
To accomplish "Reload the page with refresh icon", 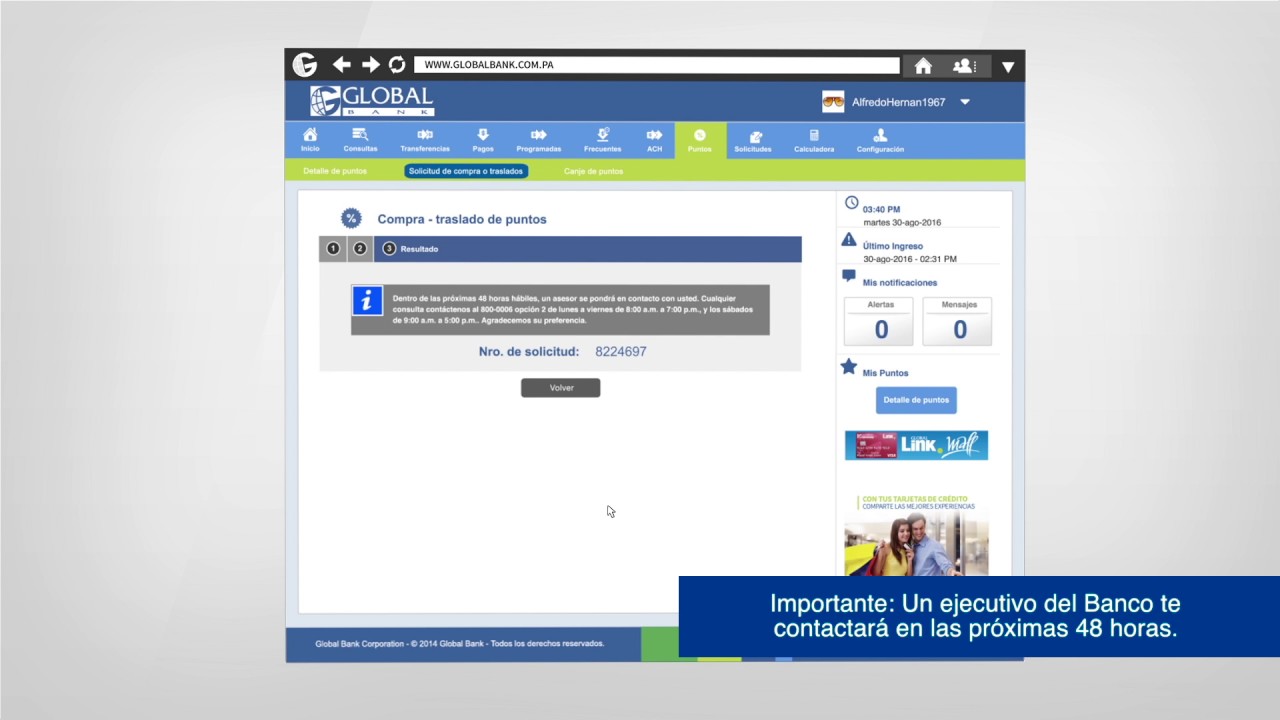I will click(397, 65).
